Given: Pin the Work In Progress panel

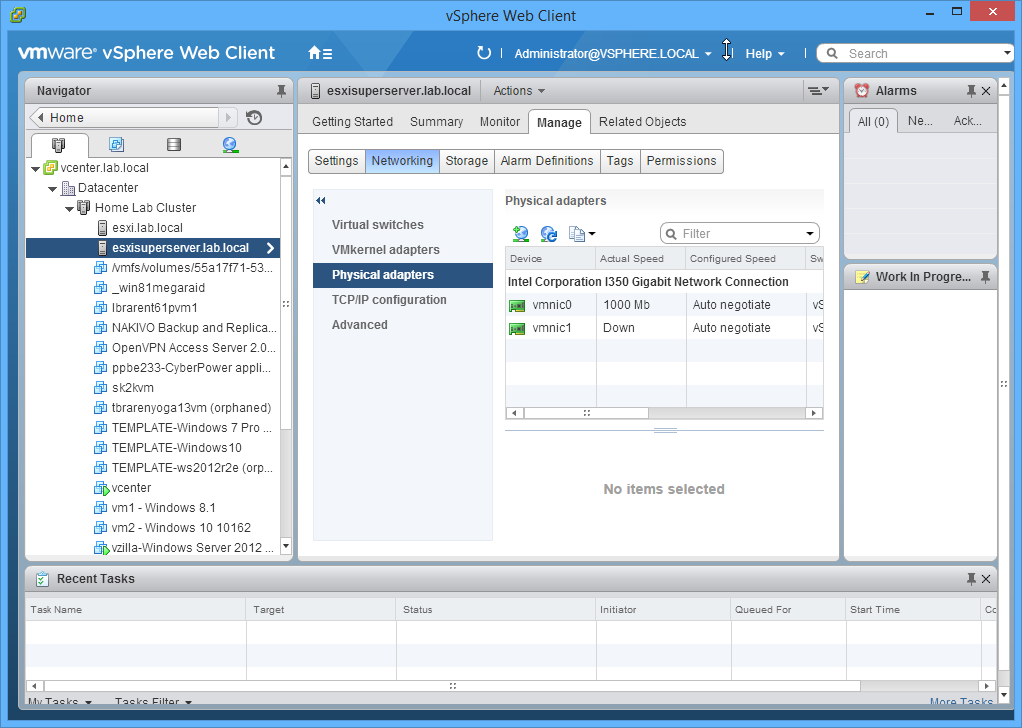Looking at the screenshot, I should click(986, 277).
